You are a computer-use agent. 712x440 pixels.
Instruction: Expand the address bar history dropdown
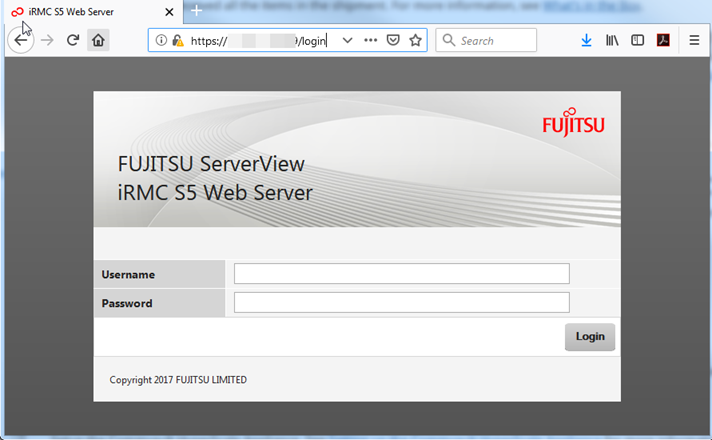347,40
